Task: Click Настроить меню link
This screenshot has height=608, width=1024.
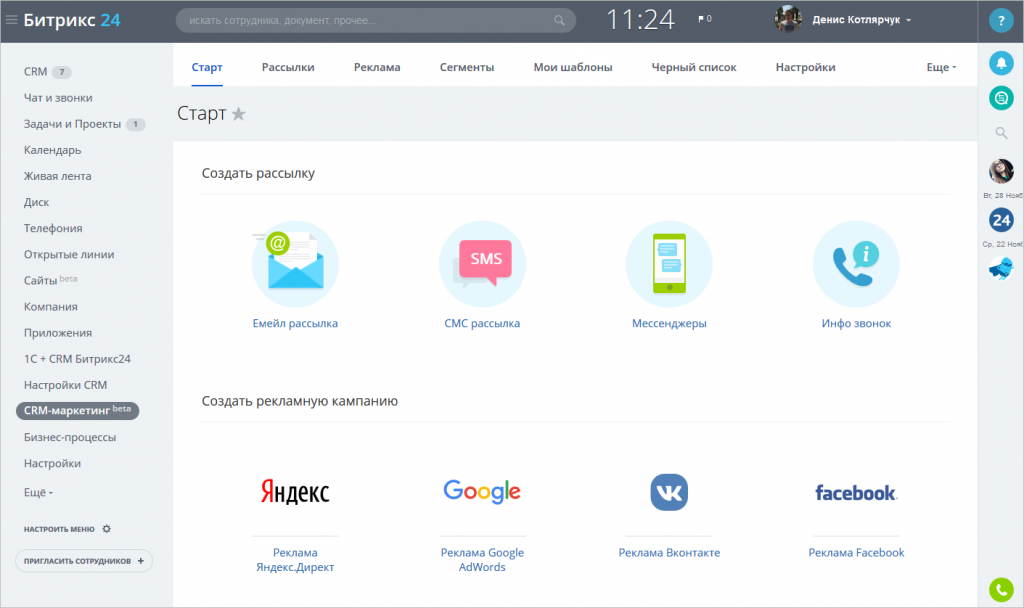Action: [59, 529]
